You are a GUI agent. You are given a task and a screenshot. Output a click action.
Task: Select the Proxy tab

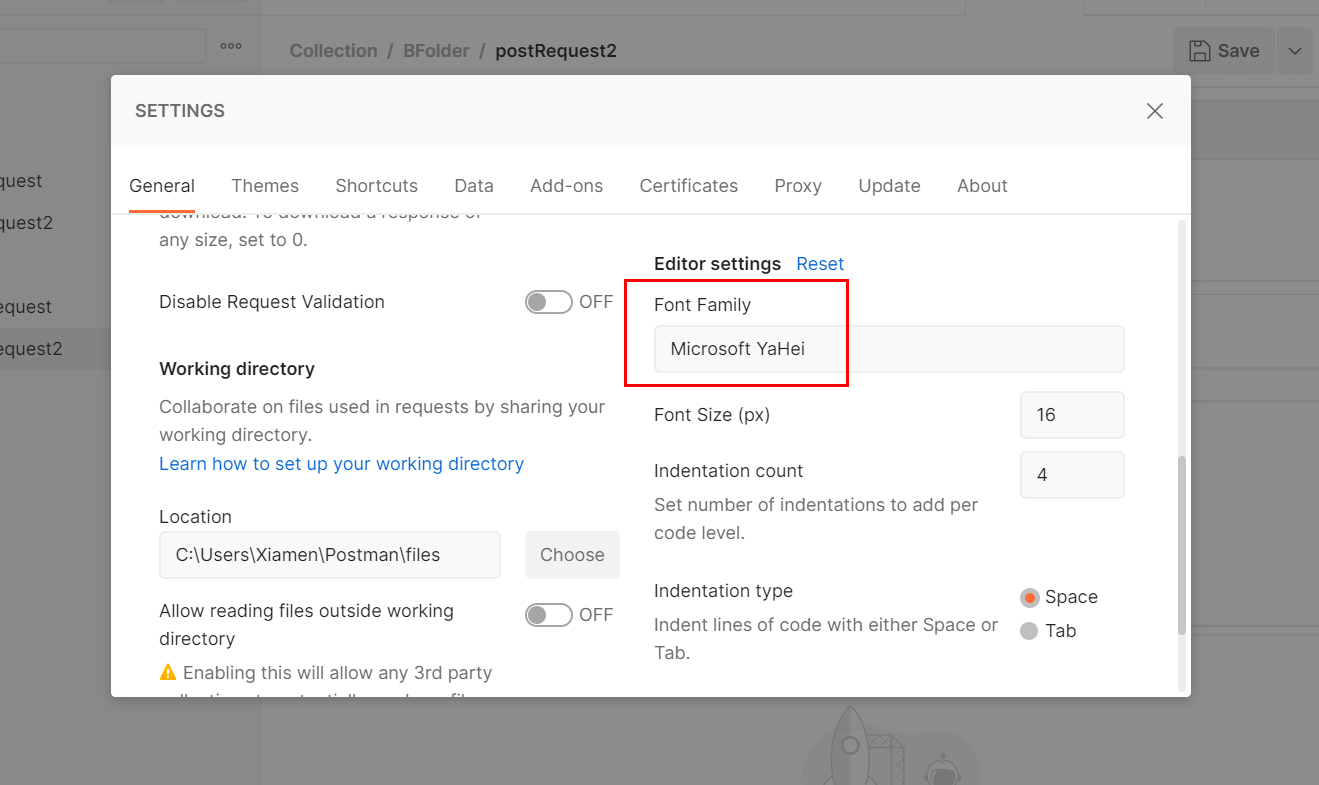click(x=798, y=186)
